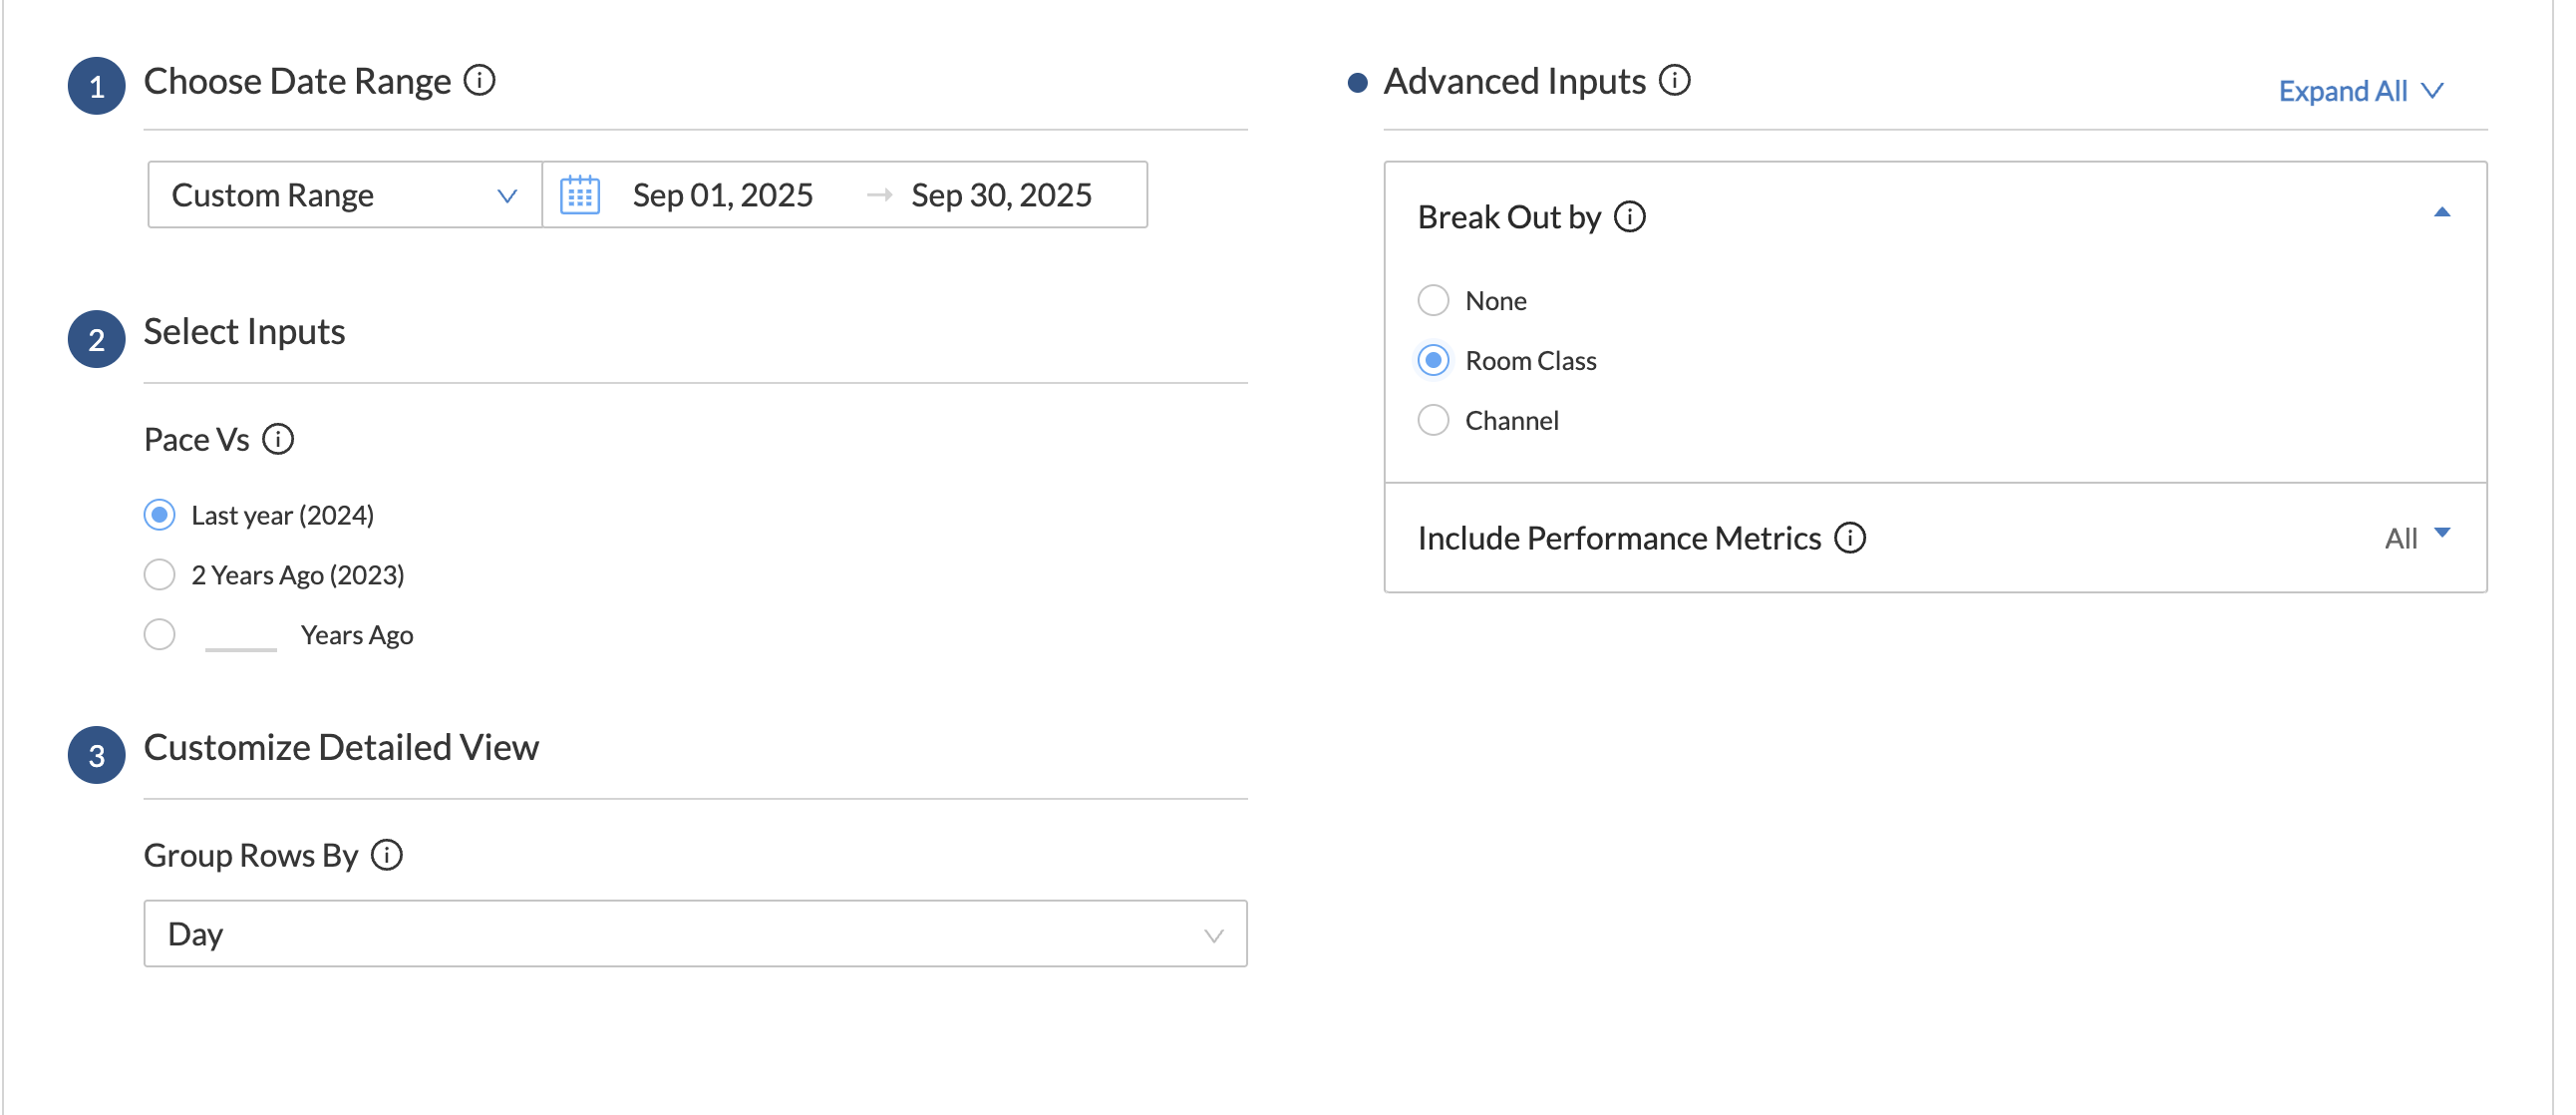This screenshot has width=2576, height=1115.
Task: Open the calendar date picker icon
Action: tap(580, 195)
